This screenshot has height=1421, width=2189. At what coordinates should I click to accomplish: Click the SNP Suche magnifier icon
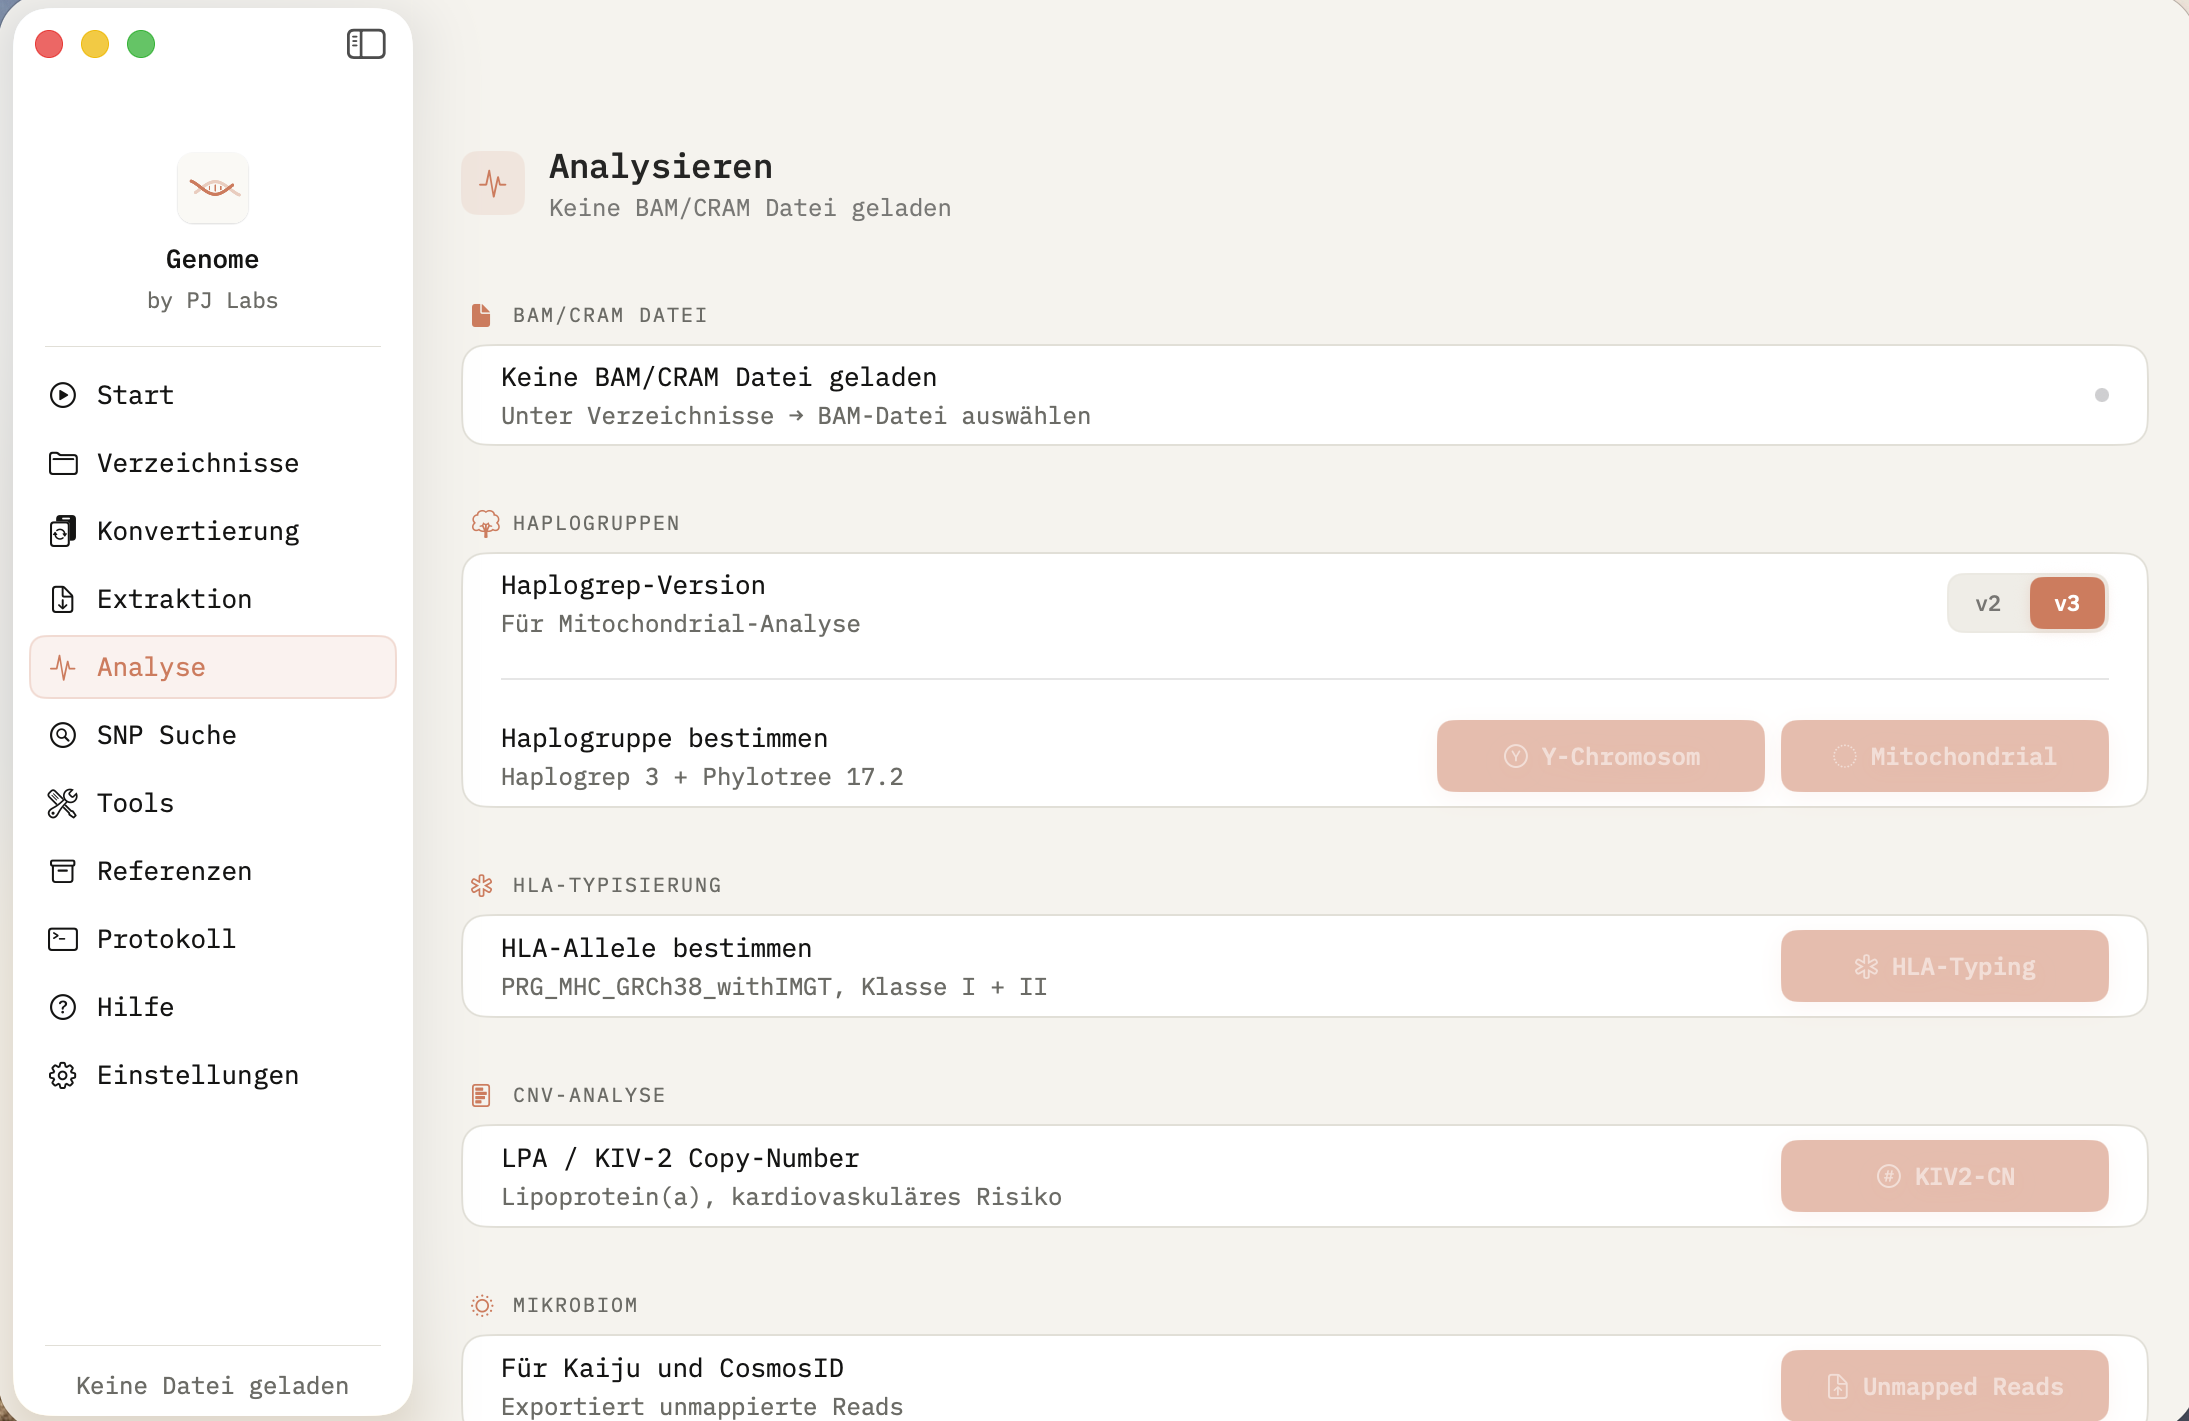(63, 735)
